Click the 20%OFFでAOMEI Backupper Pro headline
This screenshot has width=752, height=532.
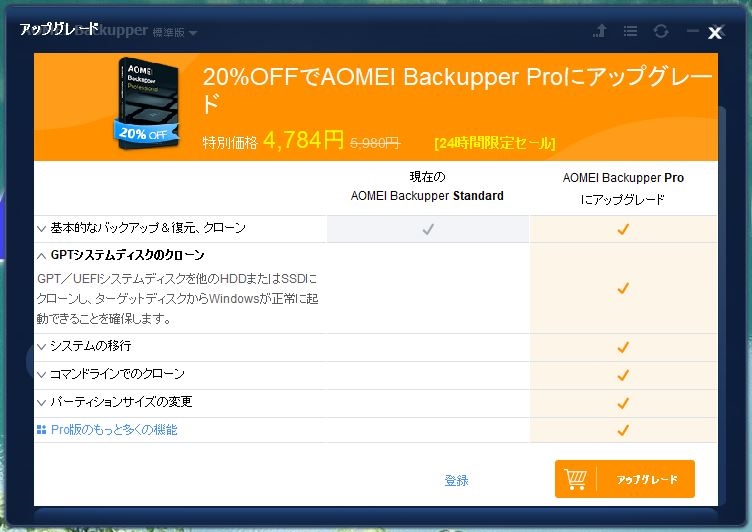[x=458, y=90]
